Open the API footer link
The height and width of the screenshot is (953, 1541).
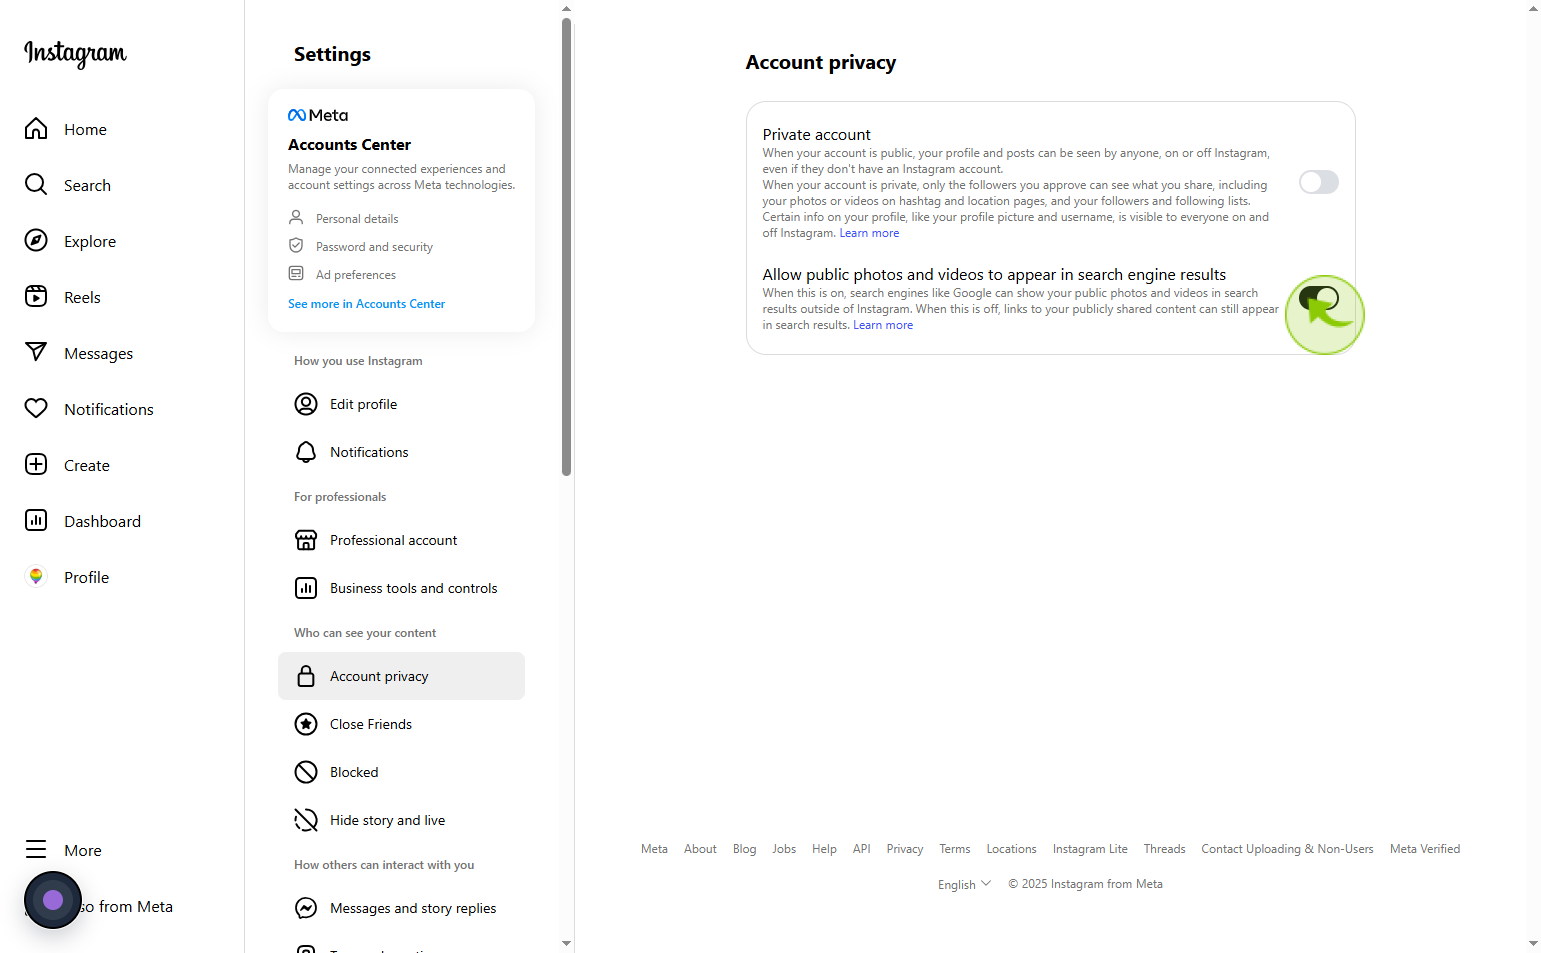tap(861, 849)
